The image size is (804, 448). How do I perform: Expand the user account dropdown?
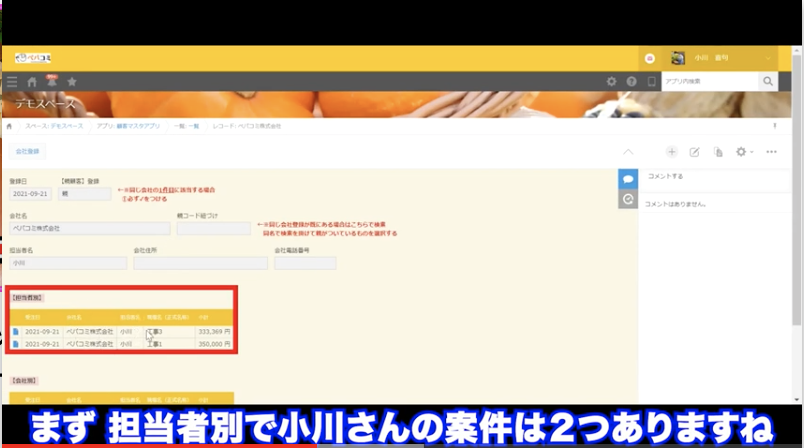point(768,58)
